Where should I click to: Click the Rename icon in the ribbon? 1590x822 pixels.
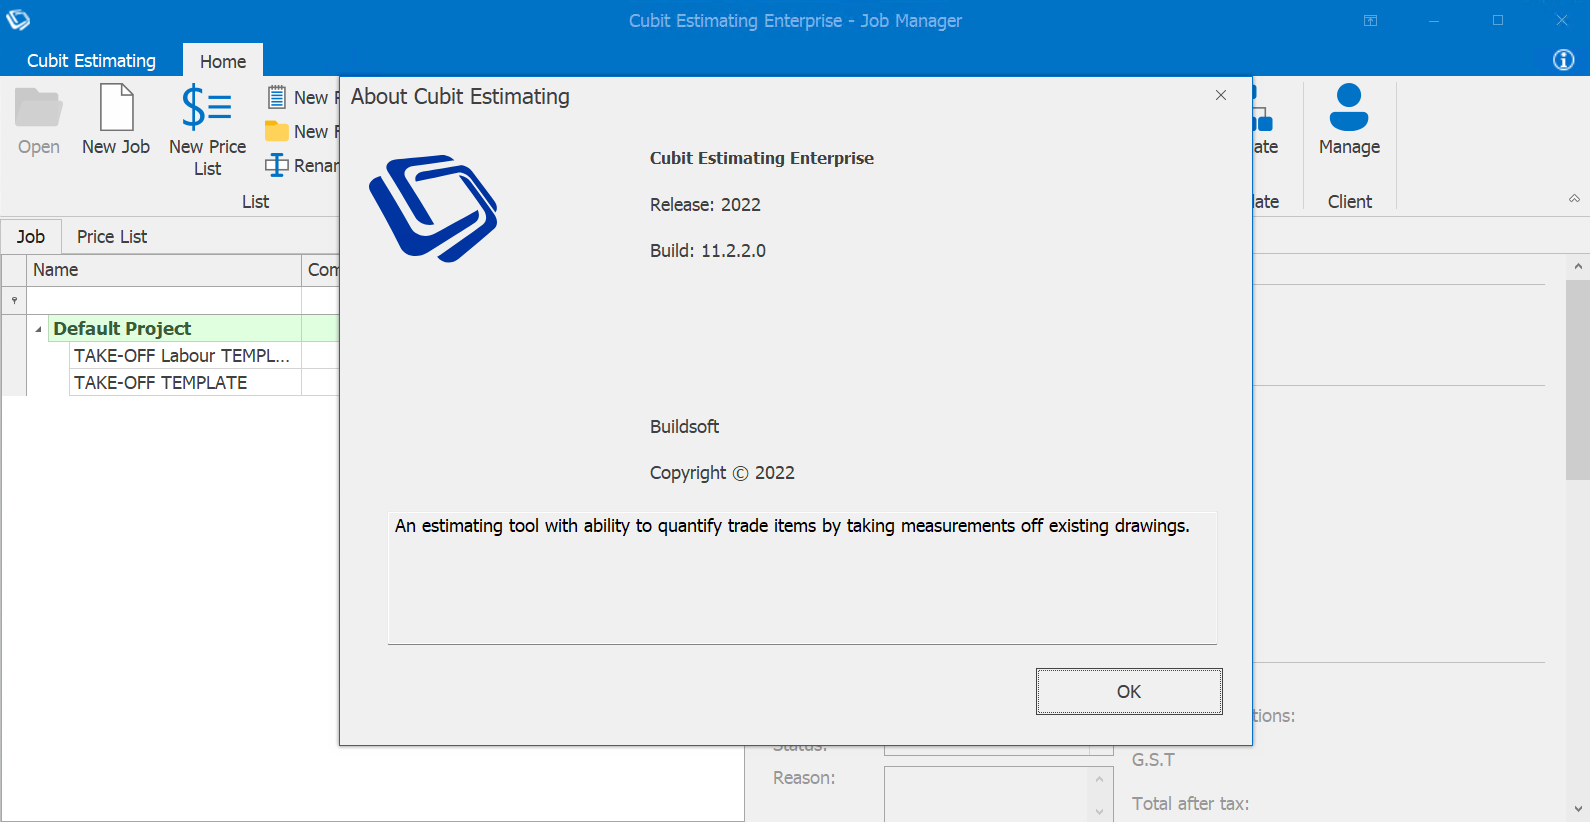click(277, 165)
